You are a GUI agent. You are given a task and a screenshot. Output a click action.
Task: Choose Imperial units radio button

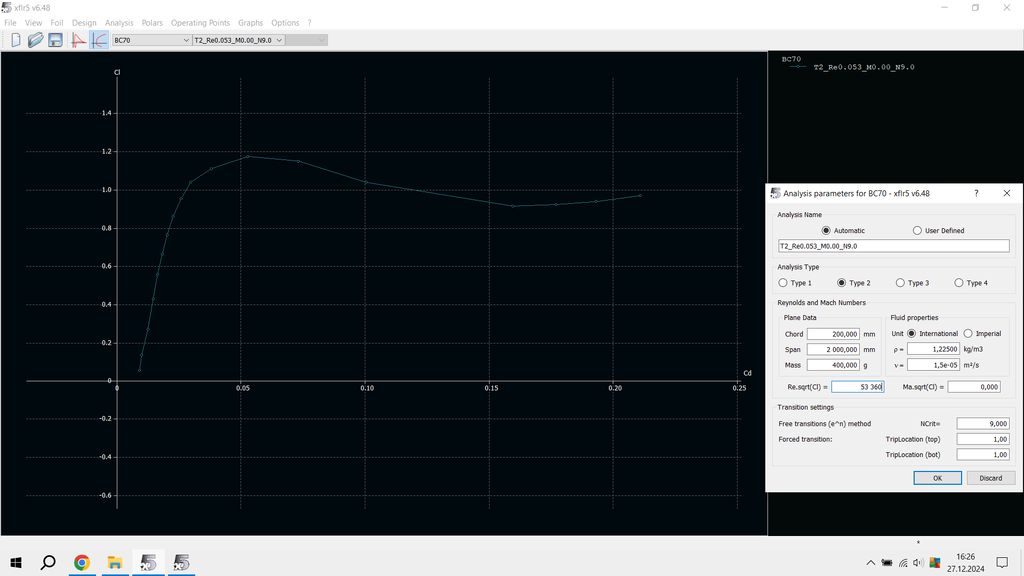coord(968,333)
